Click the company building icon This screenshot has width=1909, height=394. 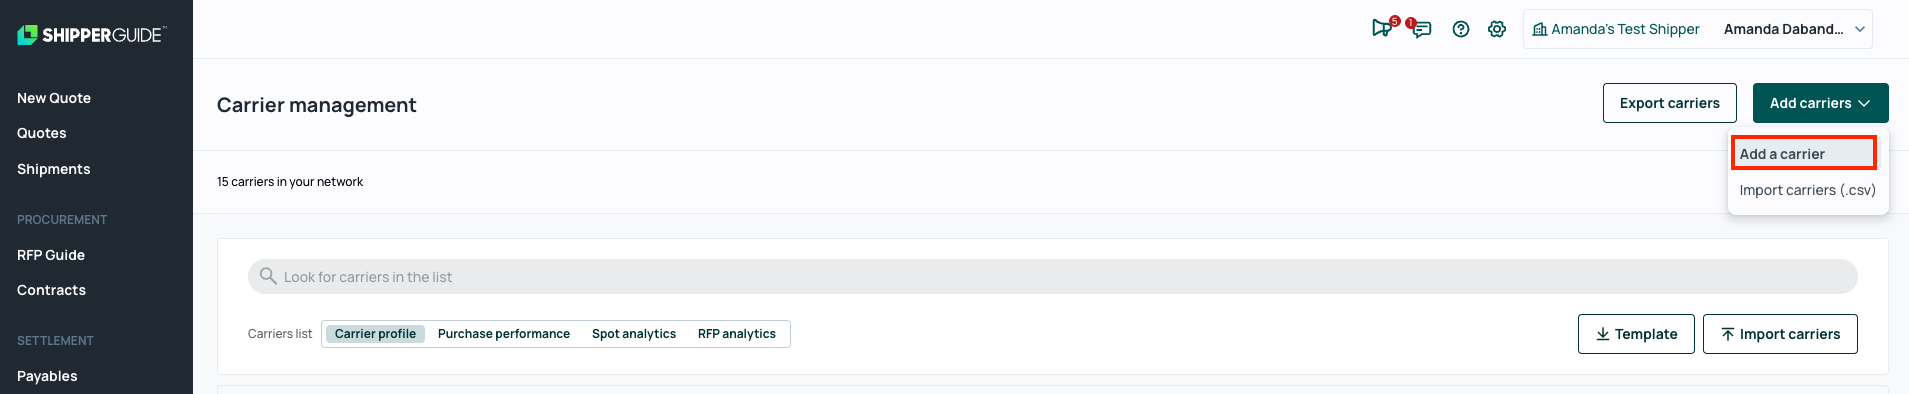1540,29
